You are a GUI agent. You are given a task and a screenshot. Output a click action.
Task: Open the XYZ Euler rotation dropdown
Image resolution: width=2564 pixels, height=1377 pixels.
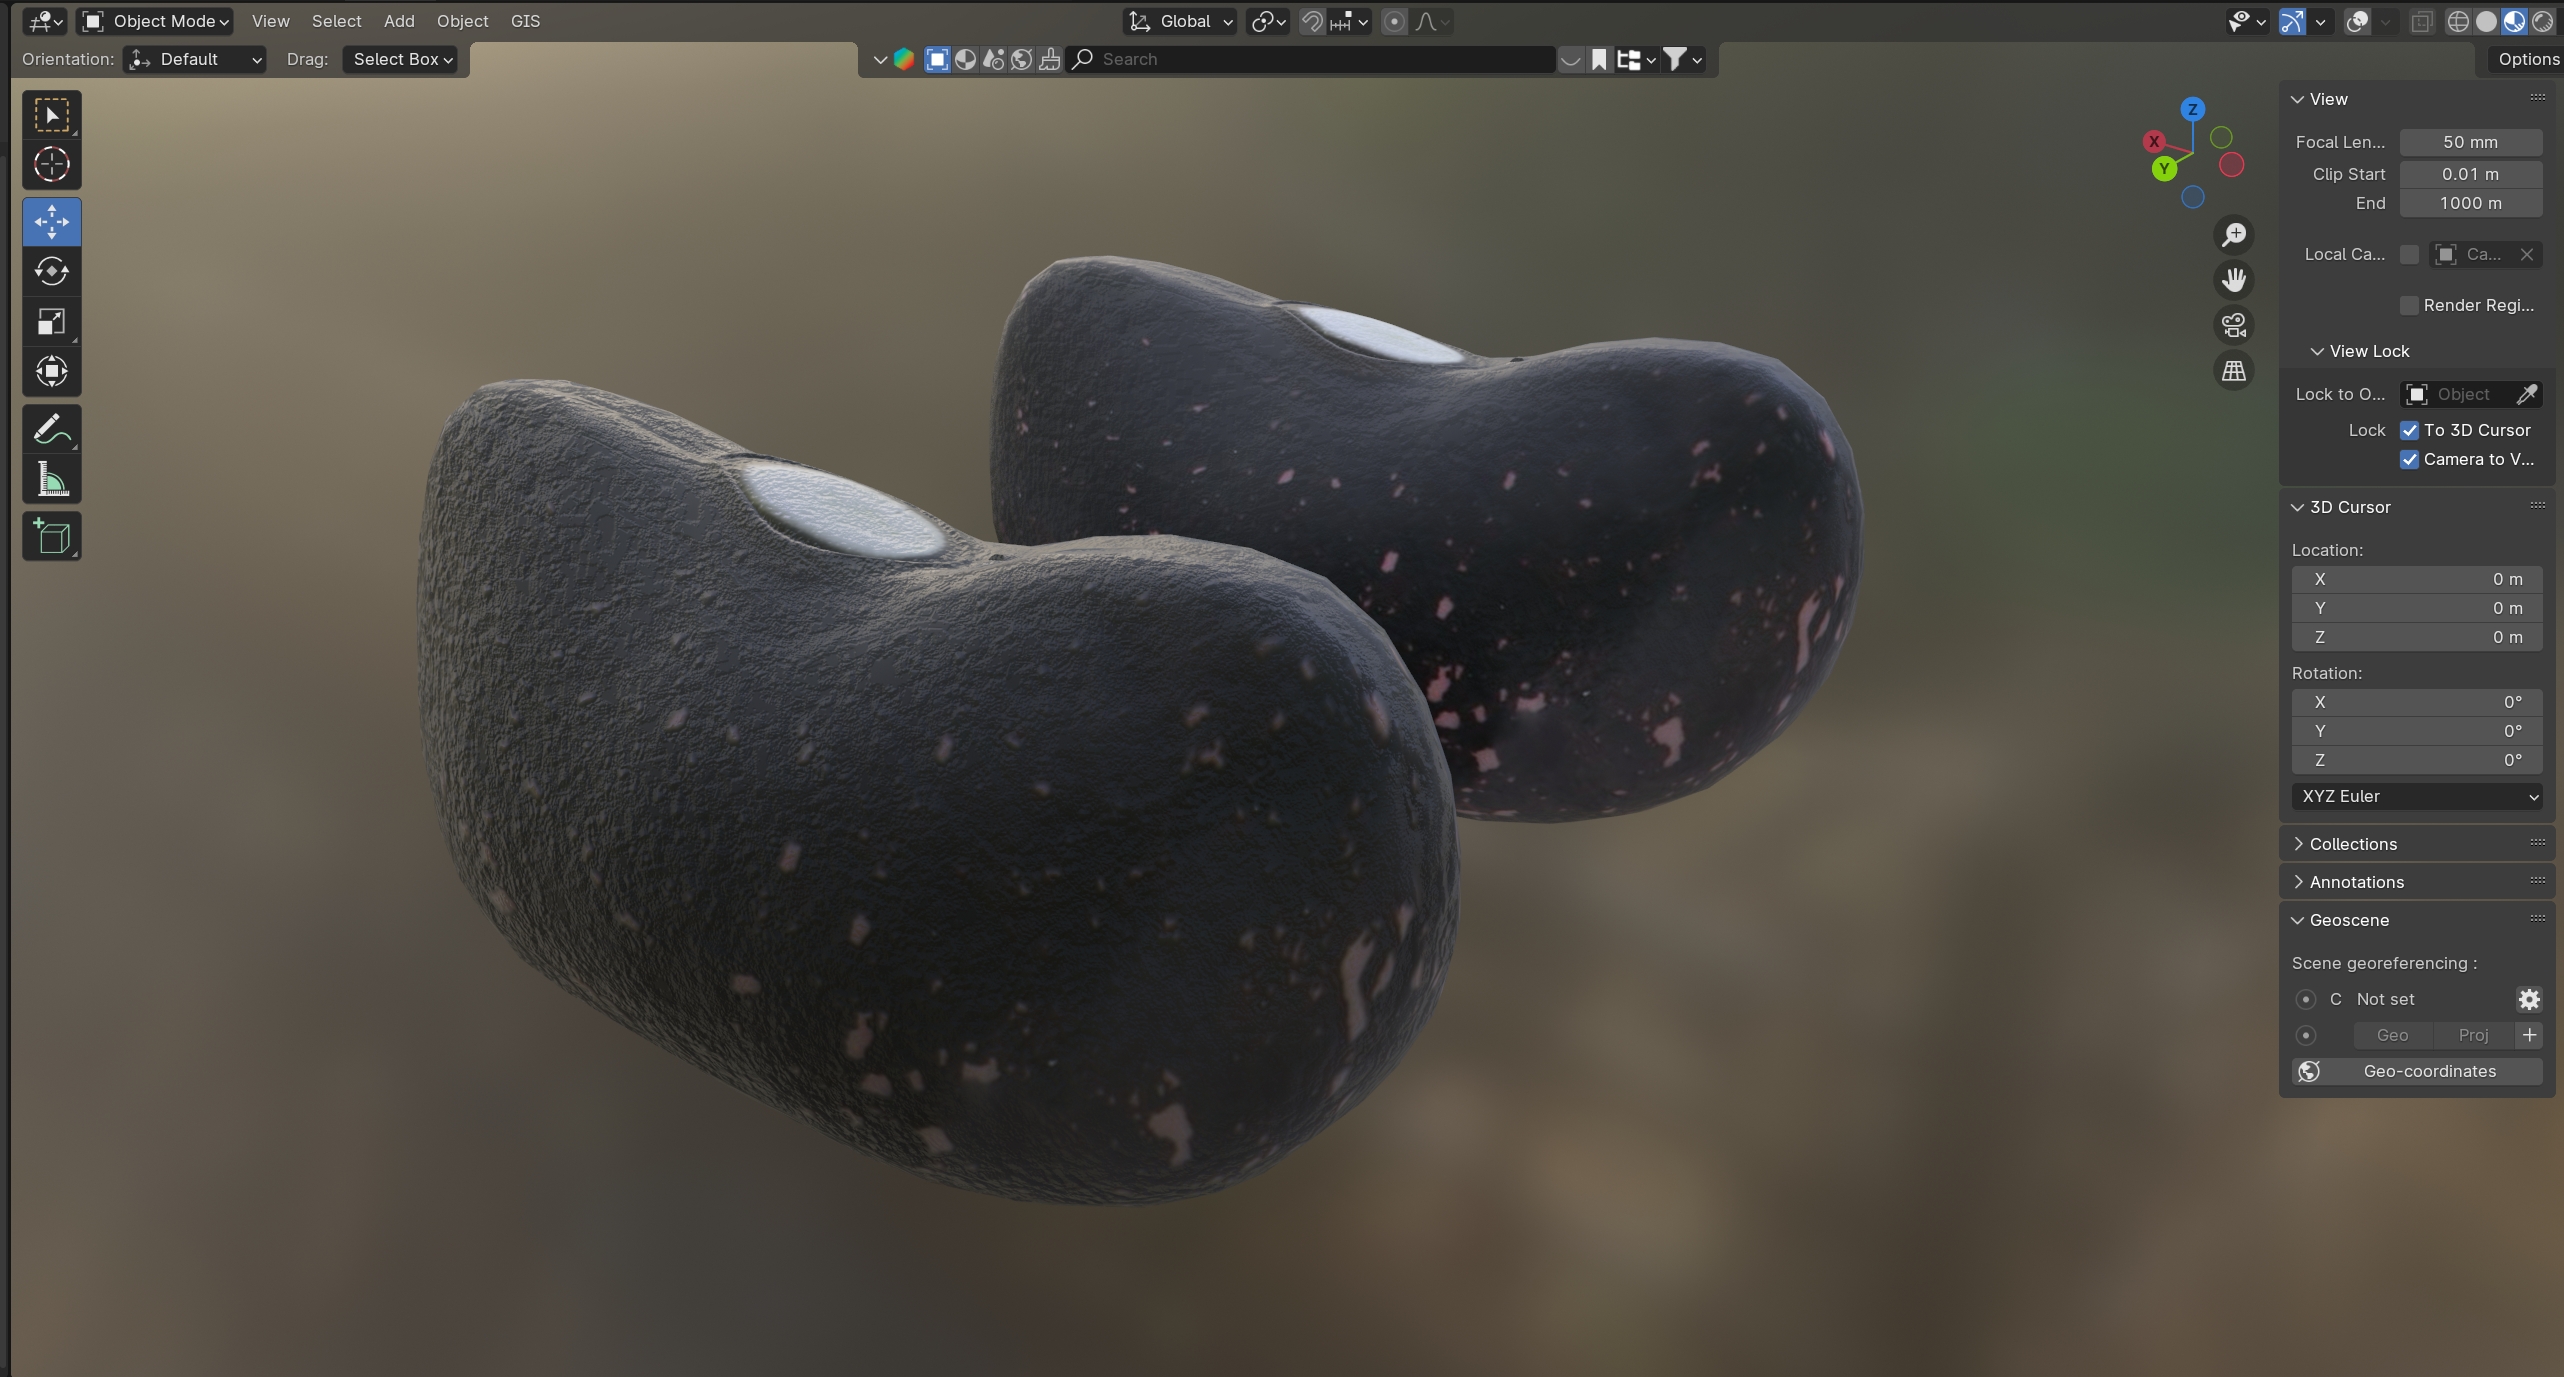(2416, 796)
